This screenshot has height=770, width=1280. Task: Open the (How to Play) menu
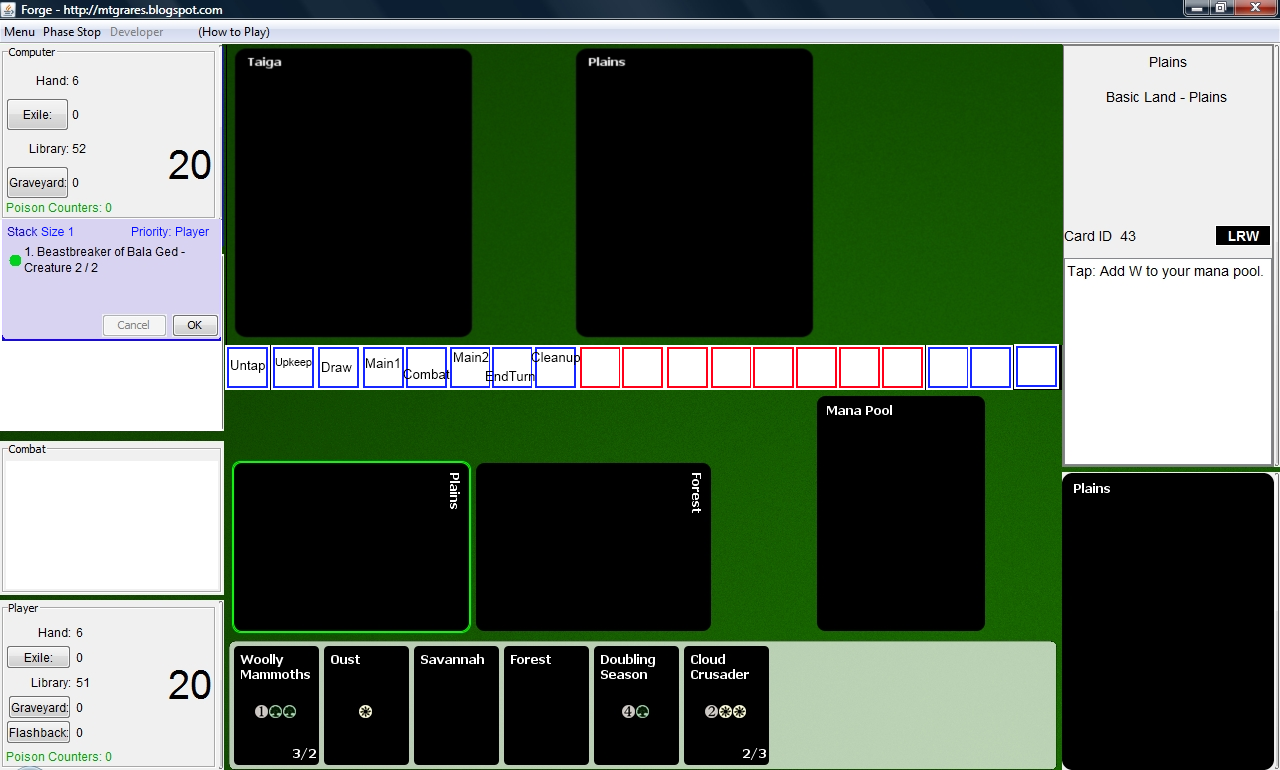coord(234,32)
